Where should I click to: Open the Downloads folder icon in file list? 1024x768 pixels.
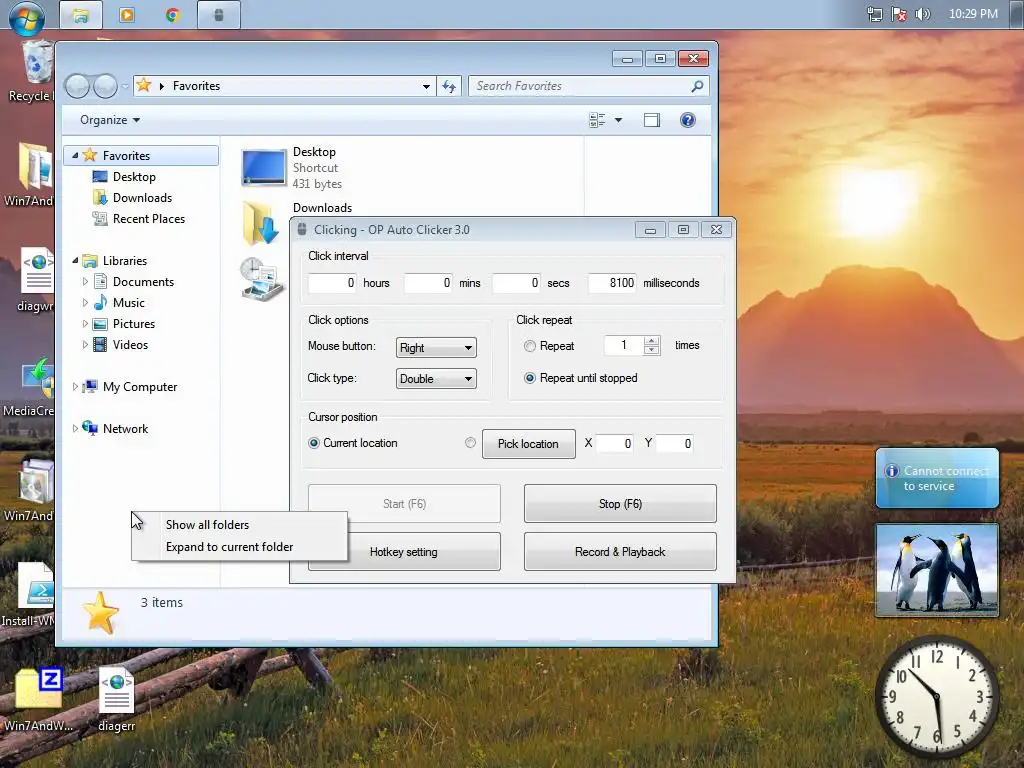click(x=261, y=223)
